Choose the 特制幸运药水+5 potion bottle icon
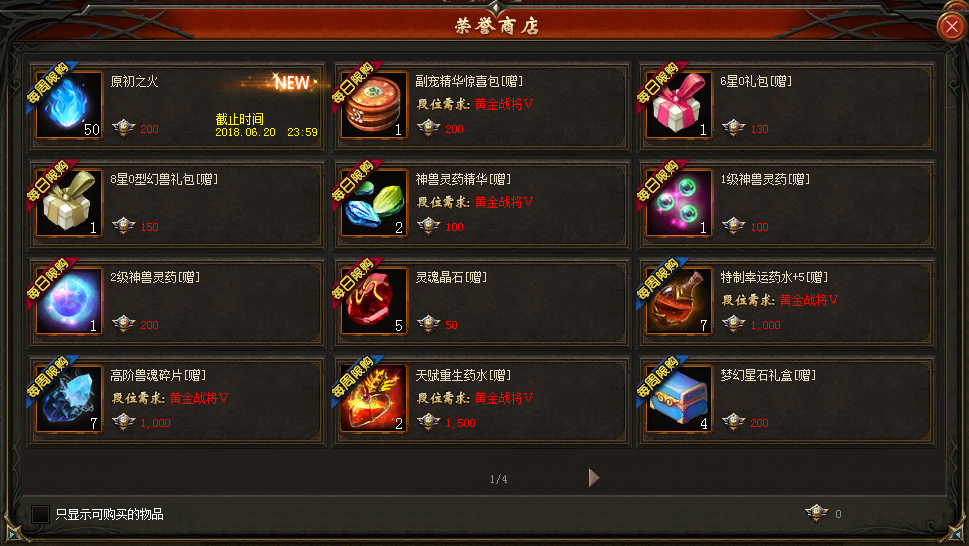 tap(679, 301)
